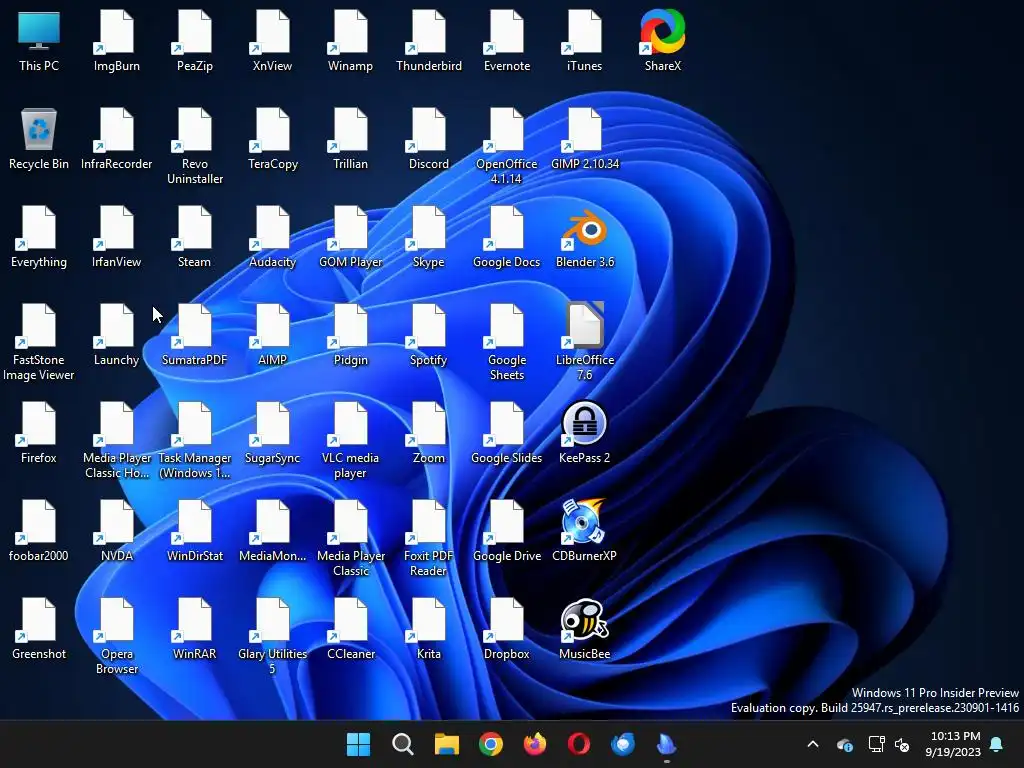The width and height of the screenshot is (1024, 768).
Task: Select the Google Drive shortcut
Action: point(507,530)
